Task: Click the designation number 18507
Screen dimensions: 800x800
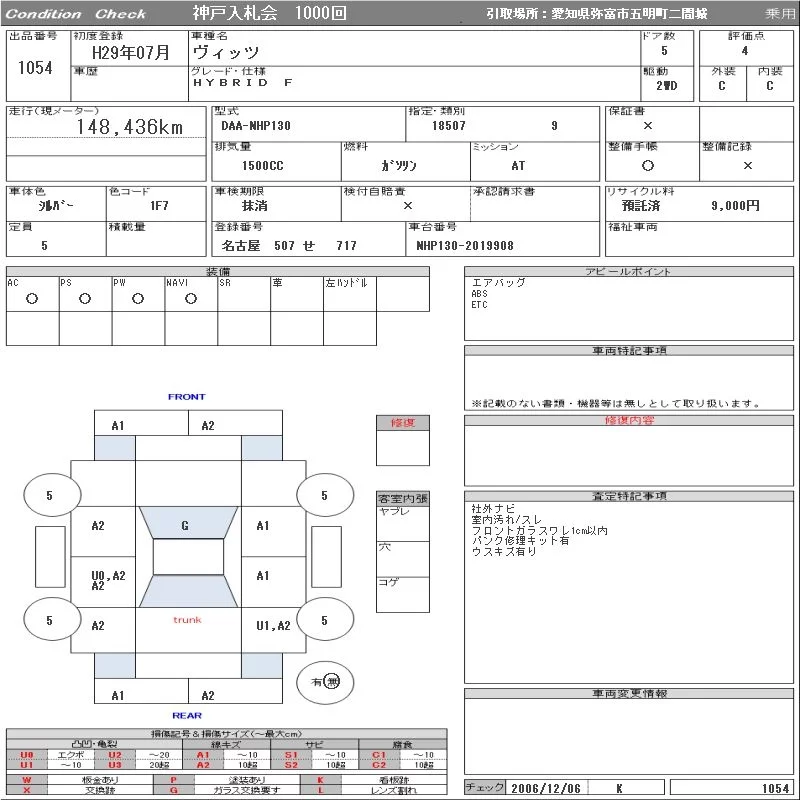Action: tap(448, 126)
